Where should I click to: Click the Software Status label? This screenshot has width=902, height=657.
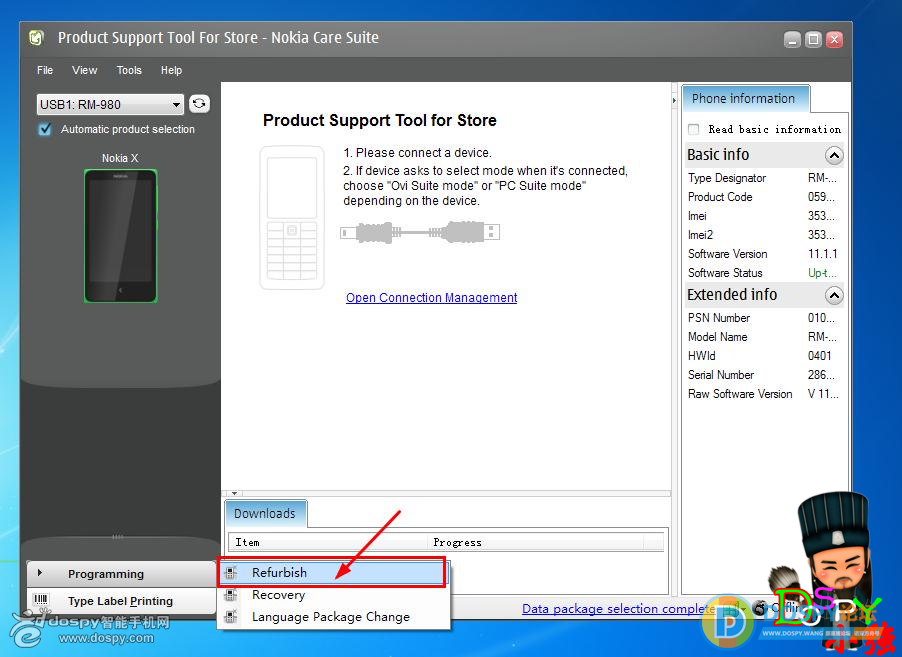[x=725, y=273]
